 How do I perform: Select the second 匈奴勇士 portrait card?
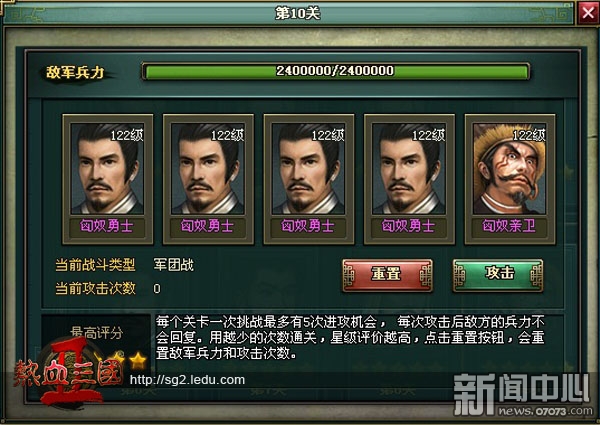(x=208, y=179)
